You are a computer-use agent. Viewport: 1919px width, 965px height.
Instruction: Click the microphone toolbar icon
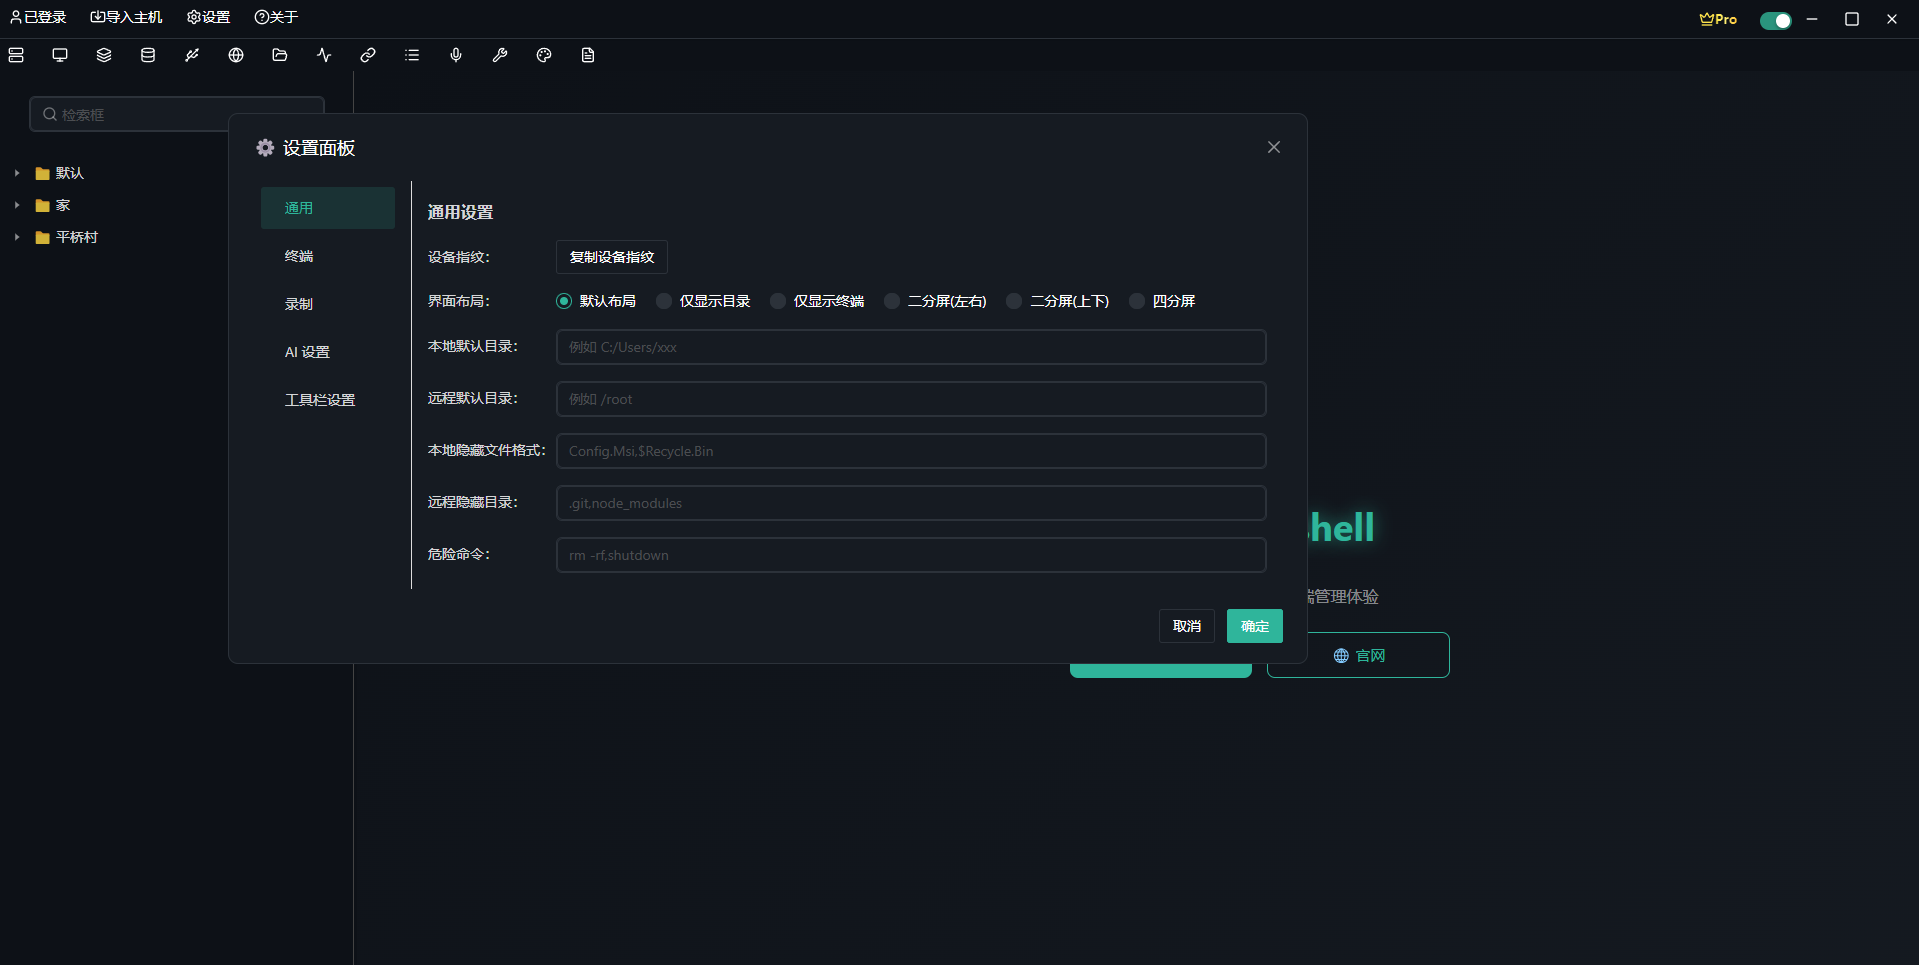(456, 55)
